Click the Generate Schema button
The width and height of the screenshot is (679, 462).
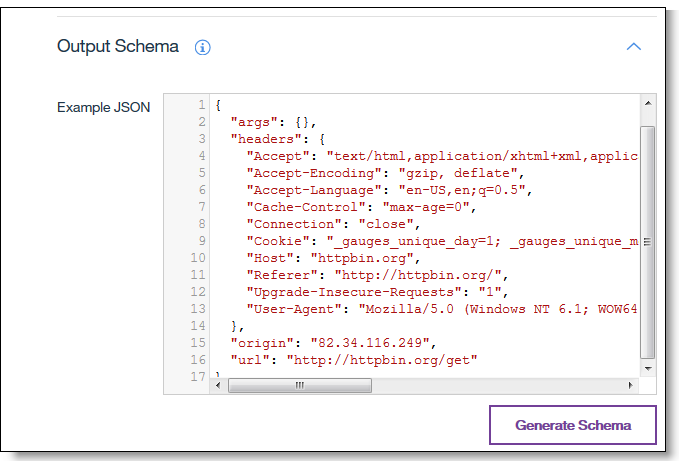coord(573,425)
